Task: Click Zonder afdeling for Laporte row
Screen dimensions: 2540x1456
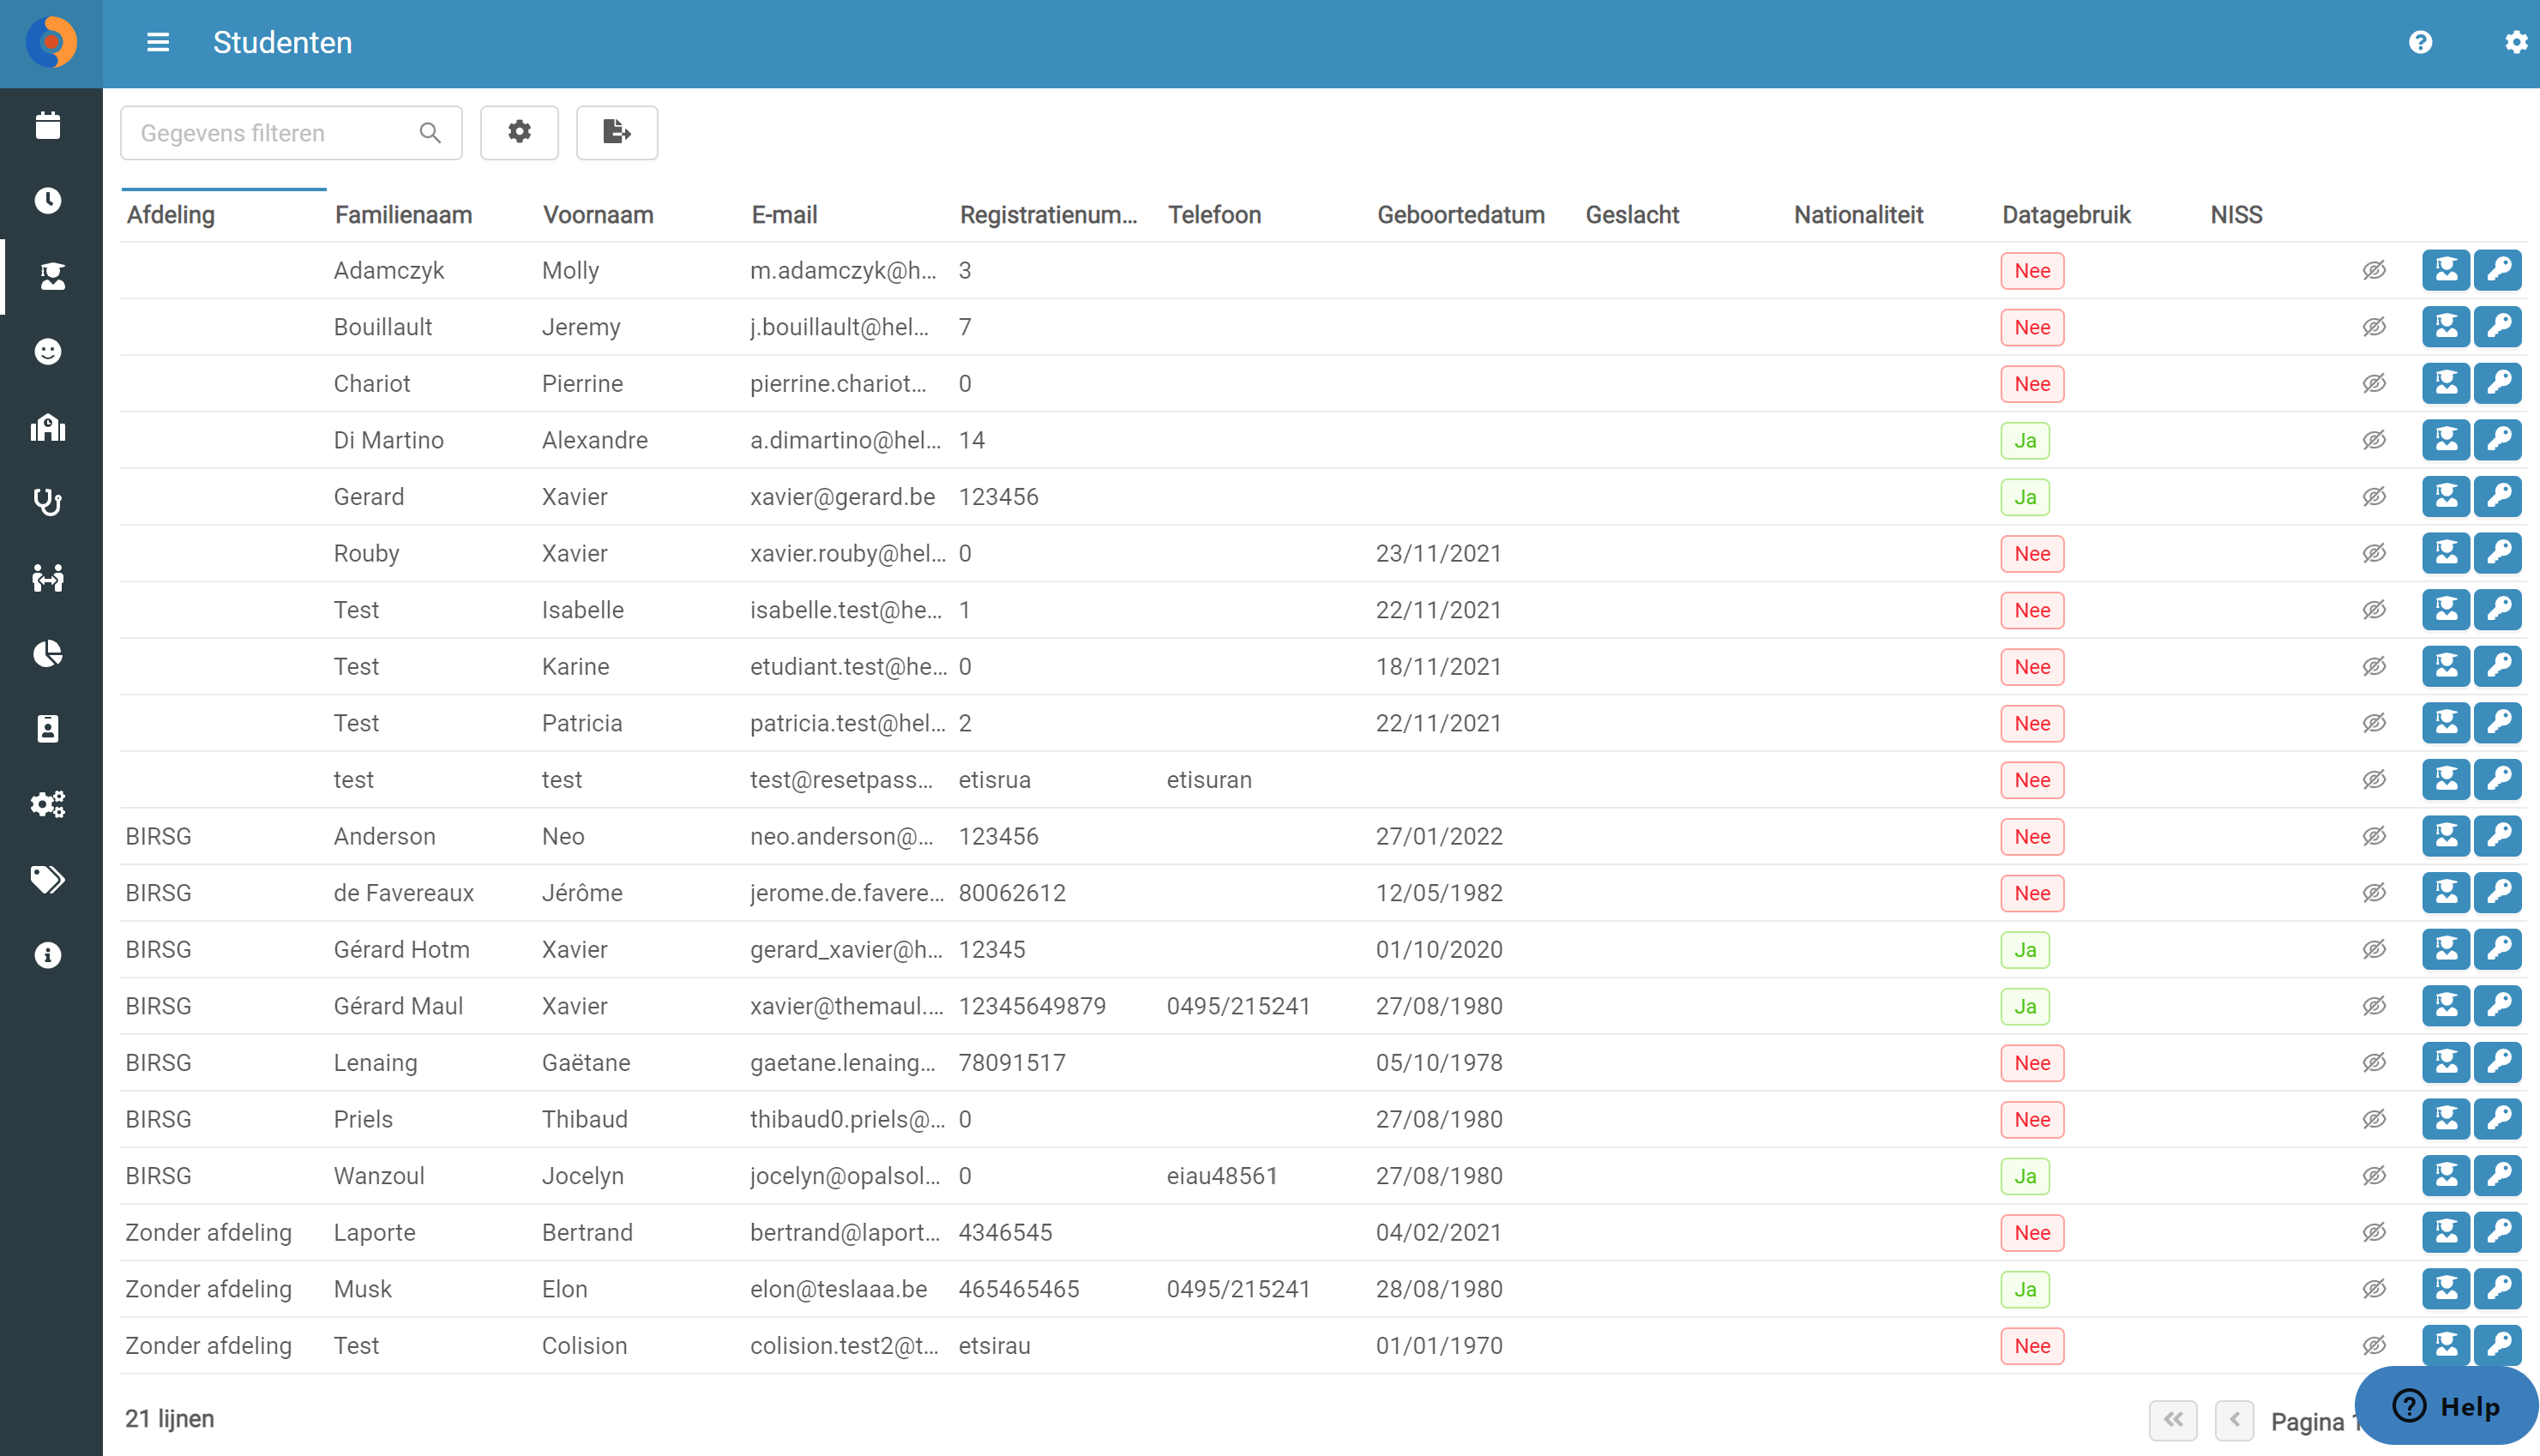Action: (208, 1232)
